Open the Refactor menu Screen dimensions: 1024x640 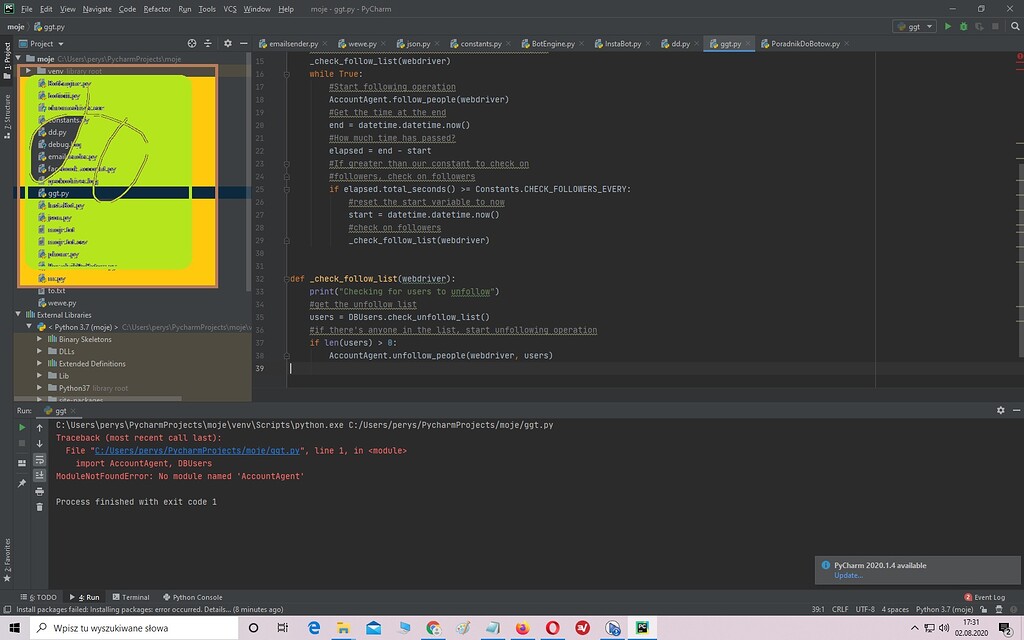tap(157, 9)
